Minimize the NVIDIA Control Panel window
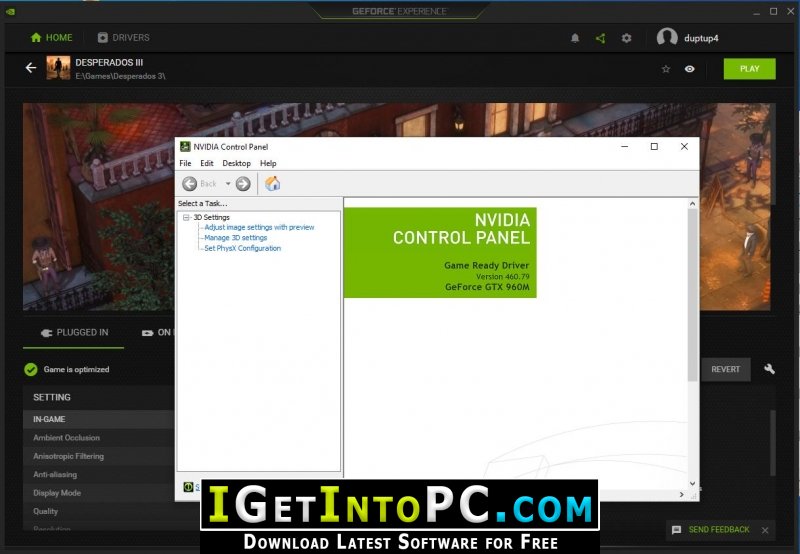Image resolution: width=800 pixels, height=554 pixels. [x=624, y=147]
